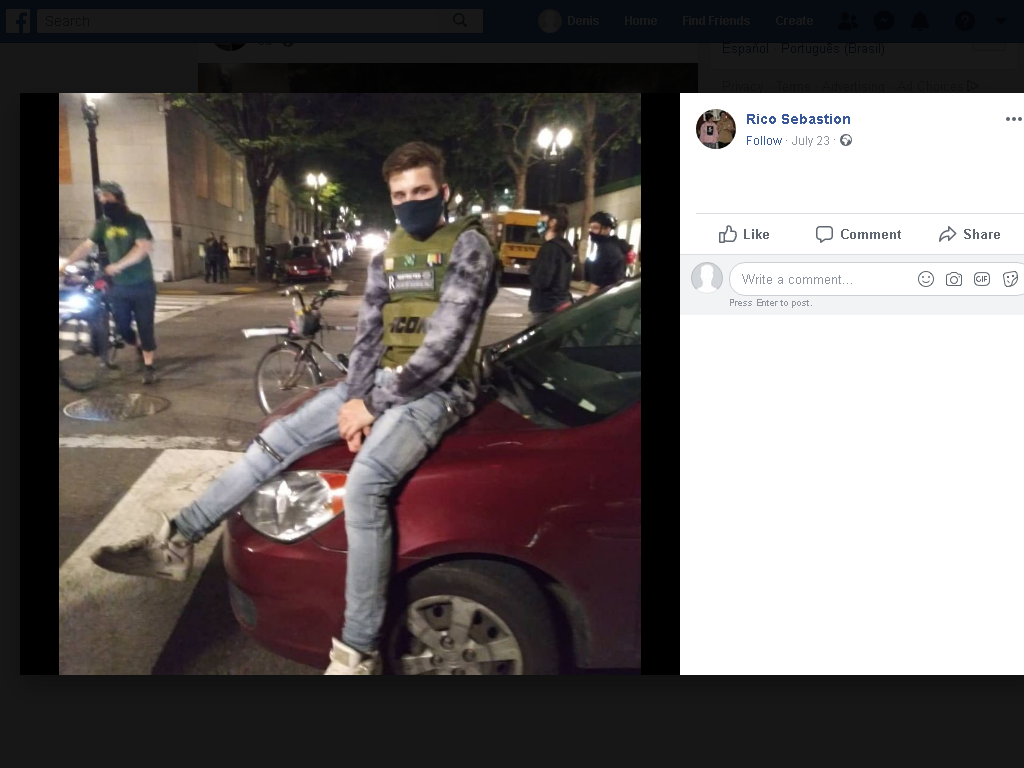The height and width of the screenshot is (768, 1024).
Task: Go to Home in top bar
Action: click(640, 21)
